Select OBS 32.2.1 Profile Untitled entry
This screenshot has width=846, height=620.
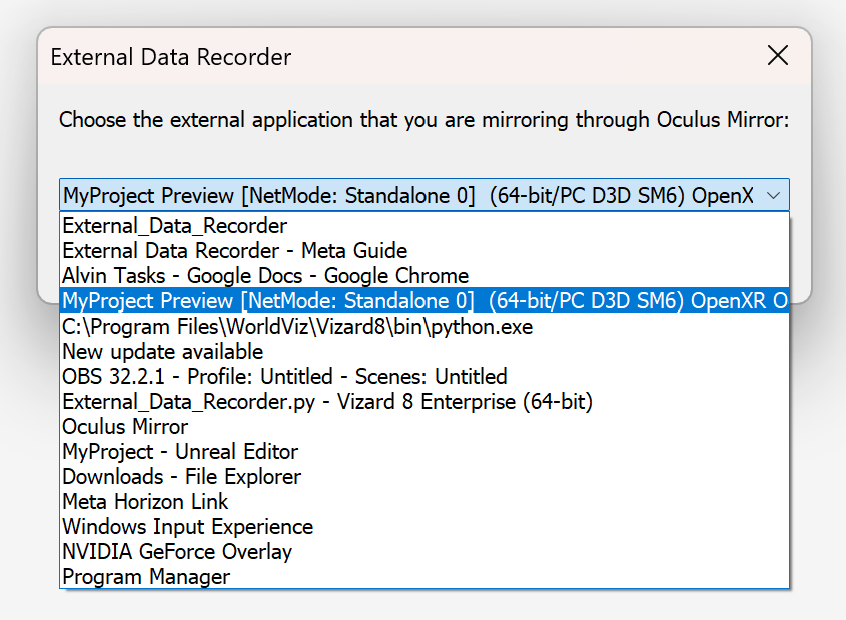[424, 376]
